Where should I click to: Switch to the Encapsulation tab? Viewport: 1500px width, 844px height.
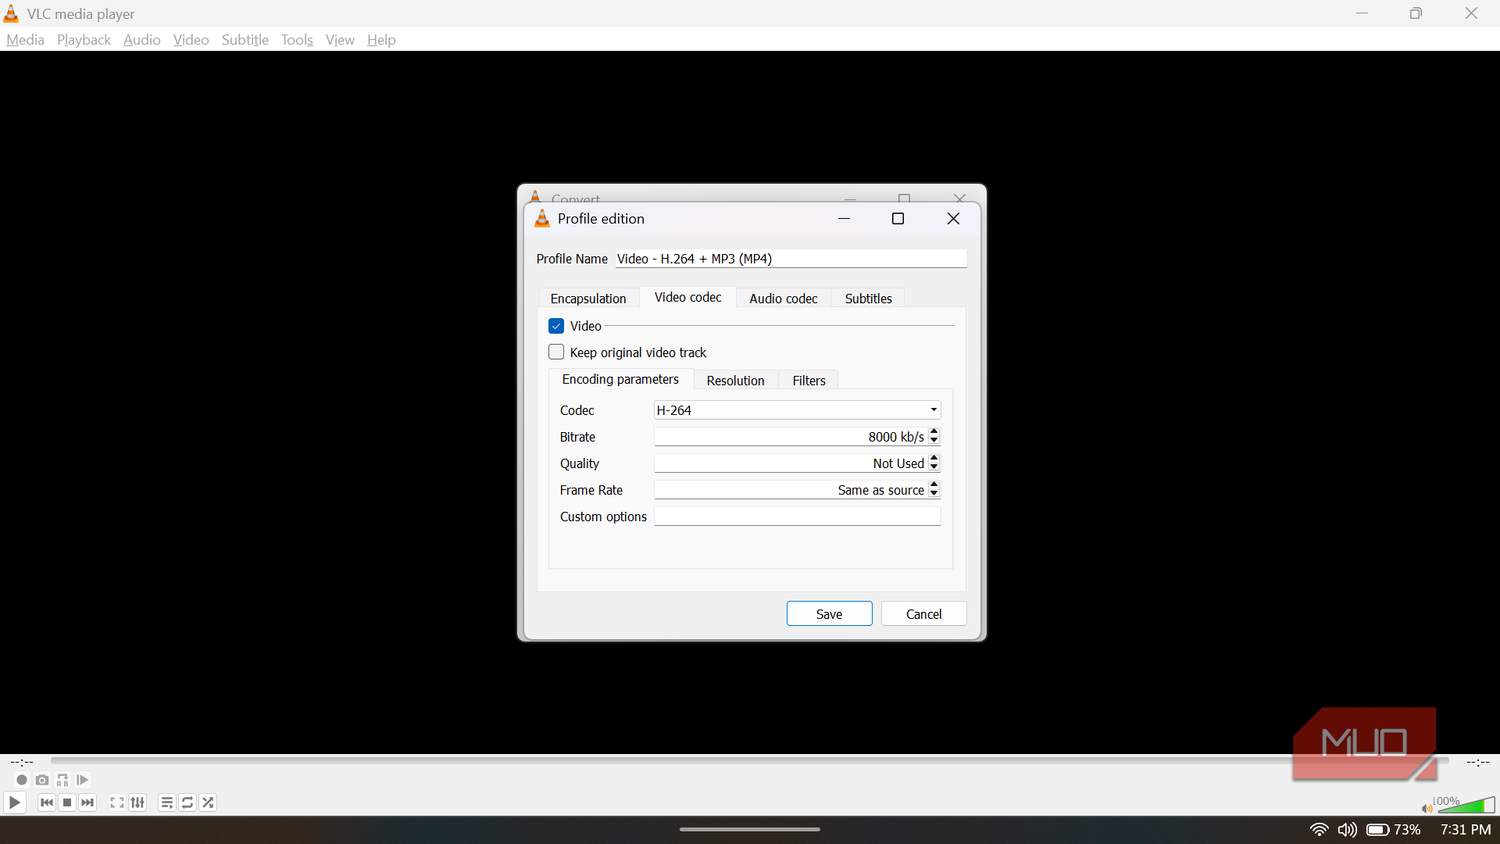[588, 298]
